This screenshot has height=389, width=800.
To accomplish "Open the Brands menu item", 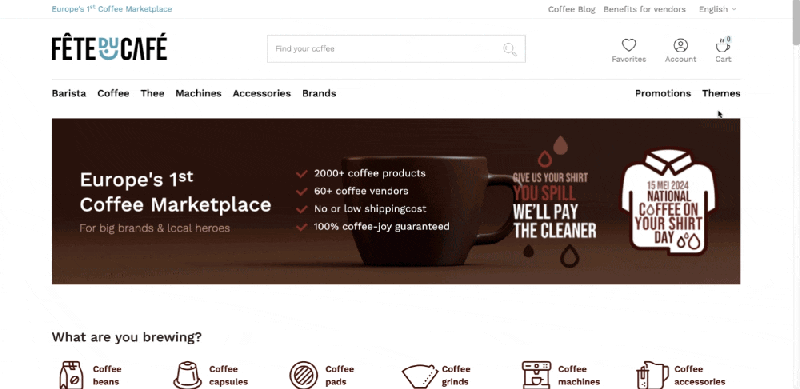I will [319, 93].
